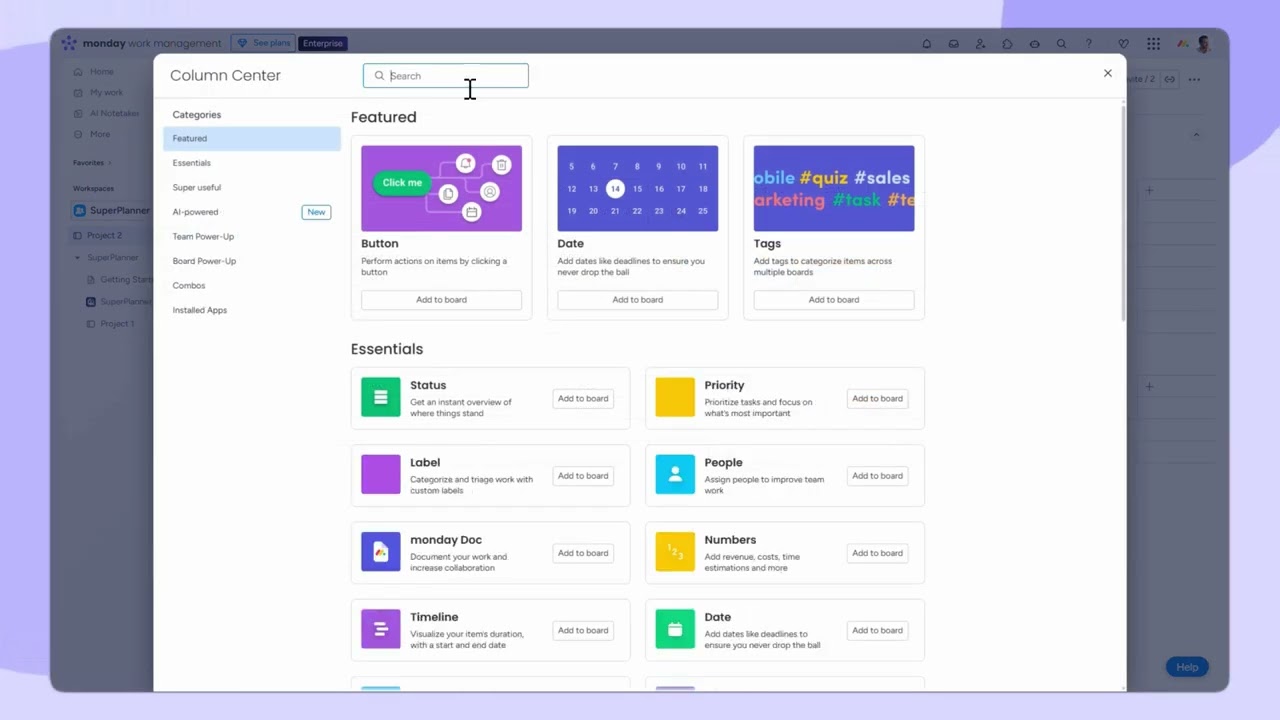Viewport: 1280px width, 720px height.
Task: Click the SuperPlanner workspace icon in the sidebar
Action: click(80, 211)
